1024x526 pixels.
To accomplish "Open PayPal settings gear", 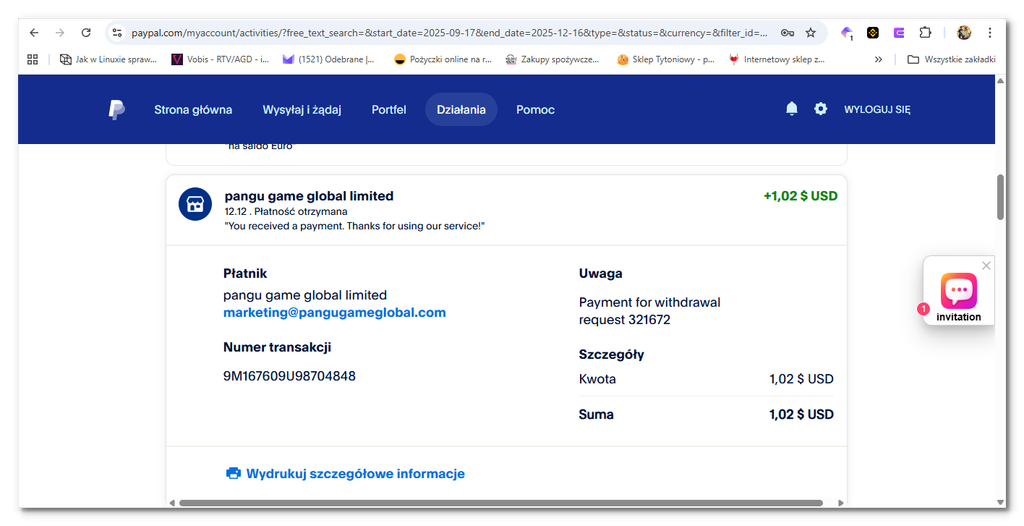I will point(820,109).
